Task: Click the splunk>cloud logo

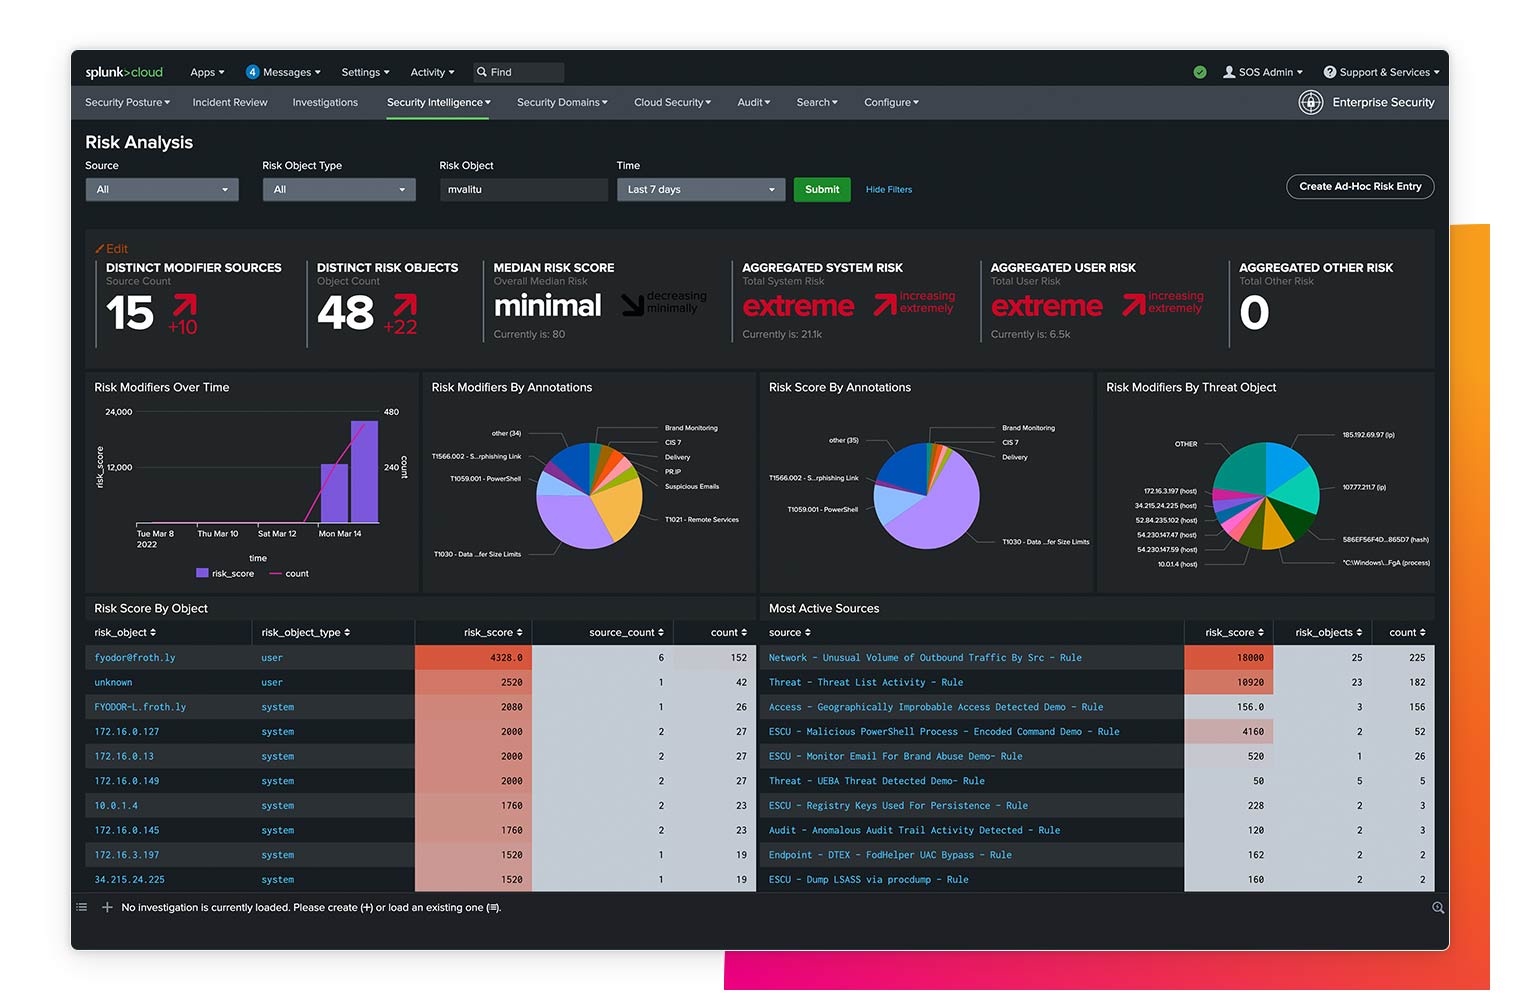Action: pos(123,71)
